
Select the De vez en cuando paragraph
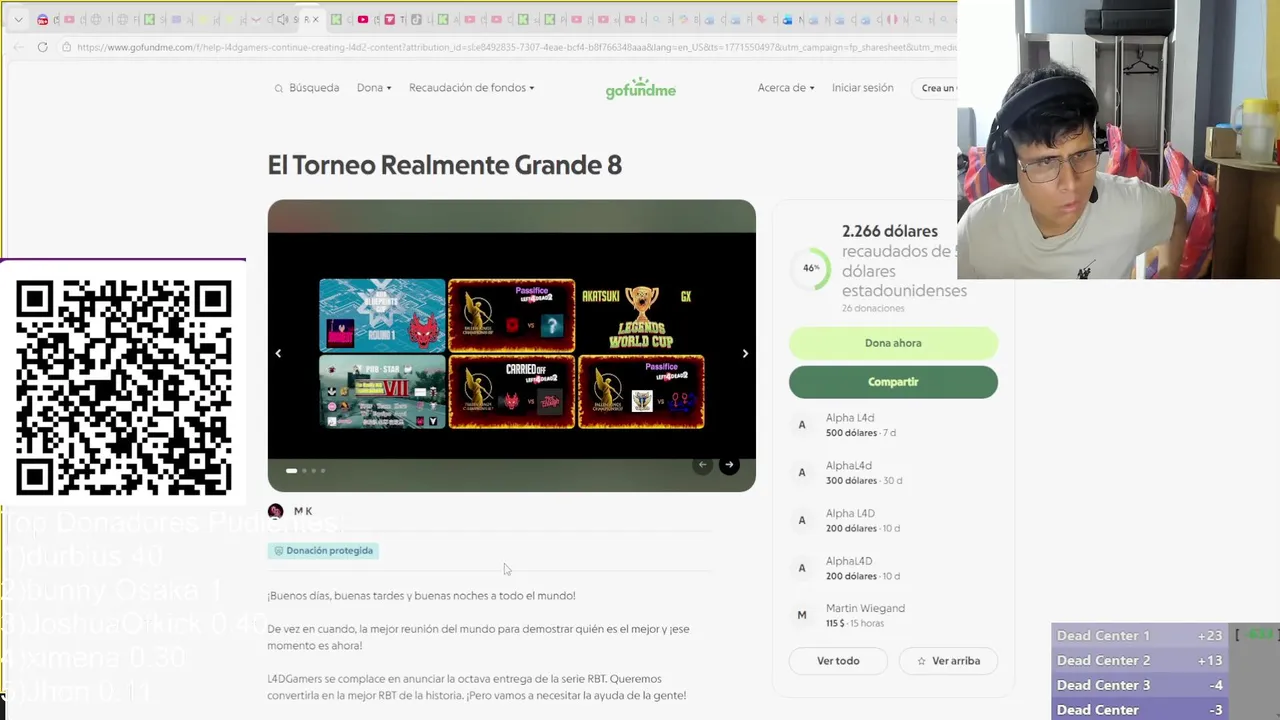point(478,637)
